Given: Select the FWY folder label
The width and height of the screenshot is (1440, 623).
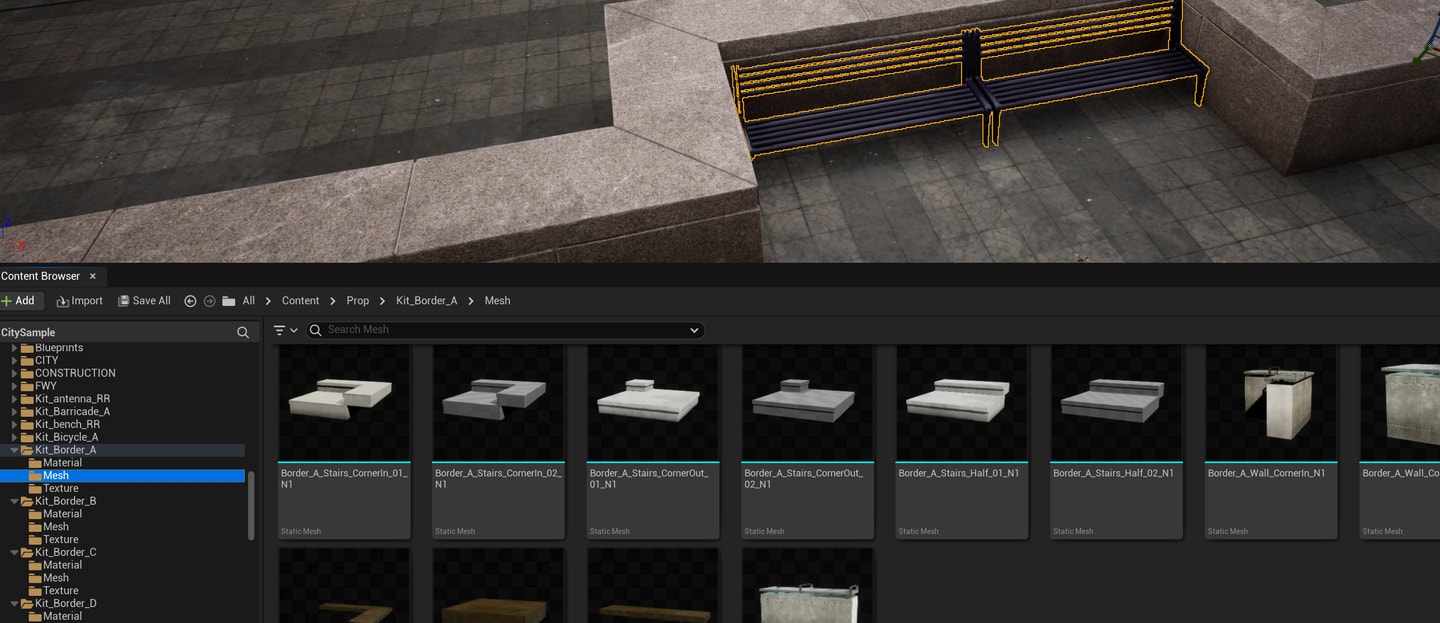Looking at the screenshot, I should coord(46,386).
